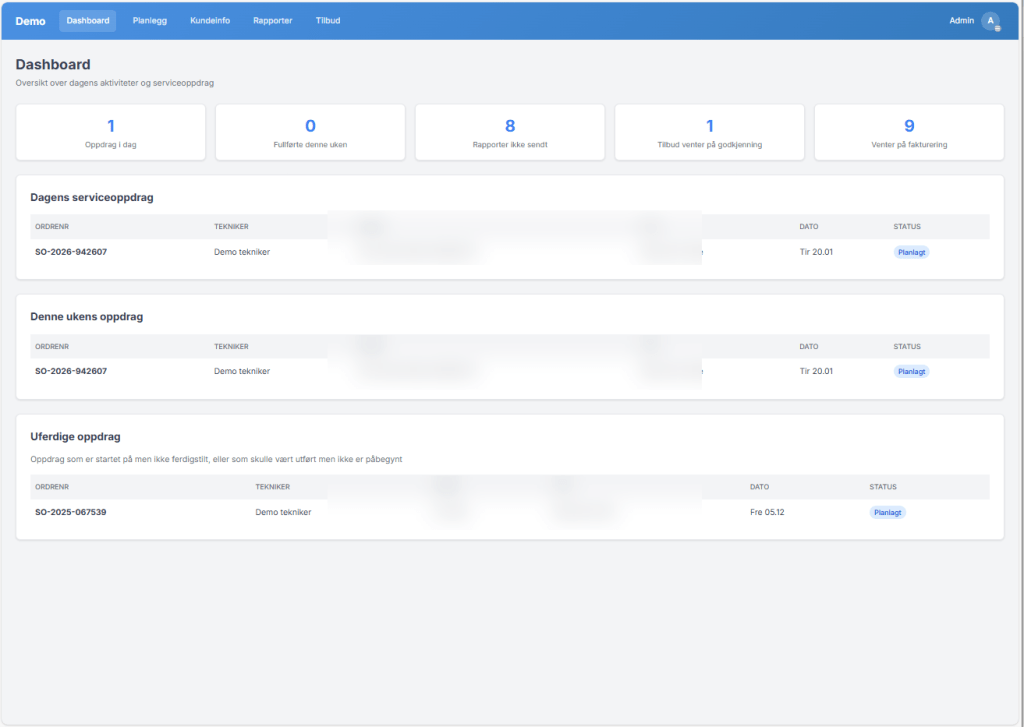Click Planlagt badge in Uferdige oppdrag
The height and width of the screenshot is (727, 1024).
click(x=887, y=512)
